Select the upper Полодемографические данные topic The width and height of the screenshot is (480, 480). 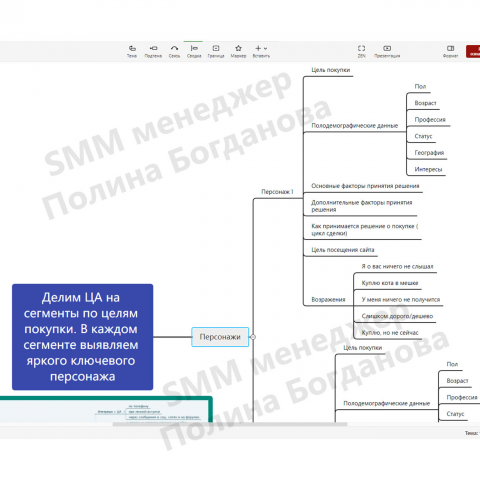click(x=355, y=126)
